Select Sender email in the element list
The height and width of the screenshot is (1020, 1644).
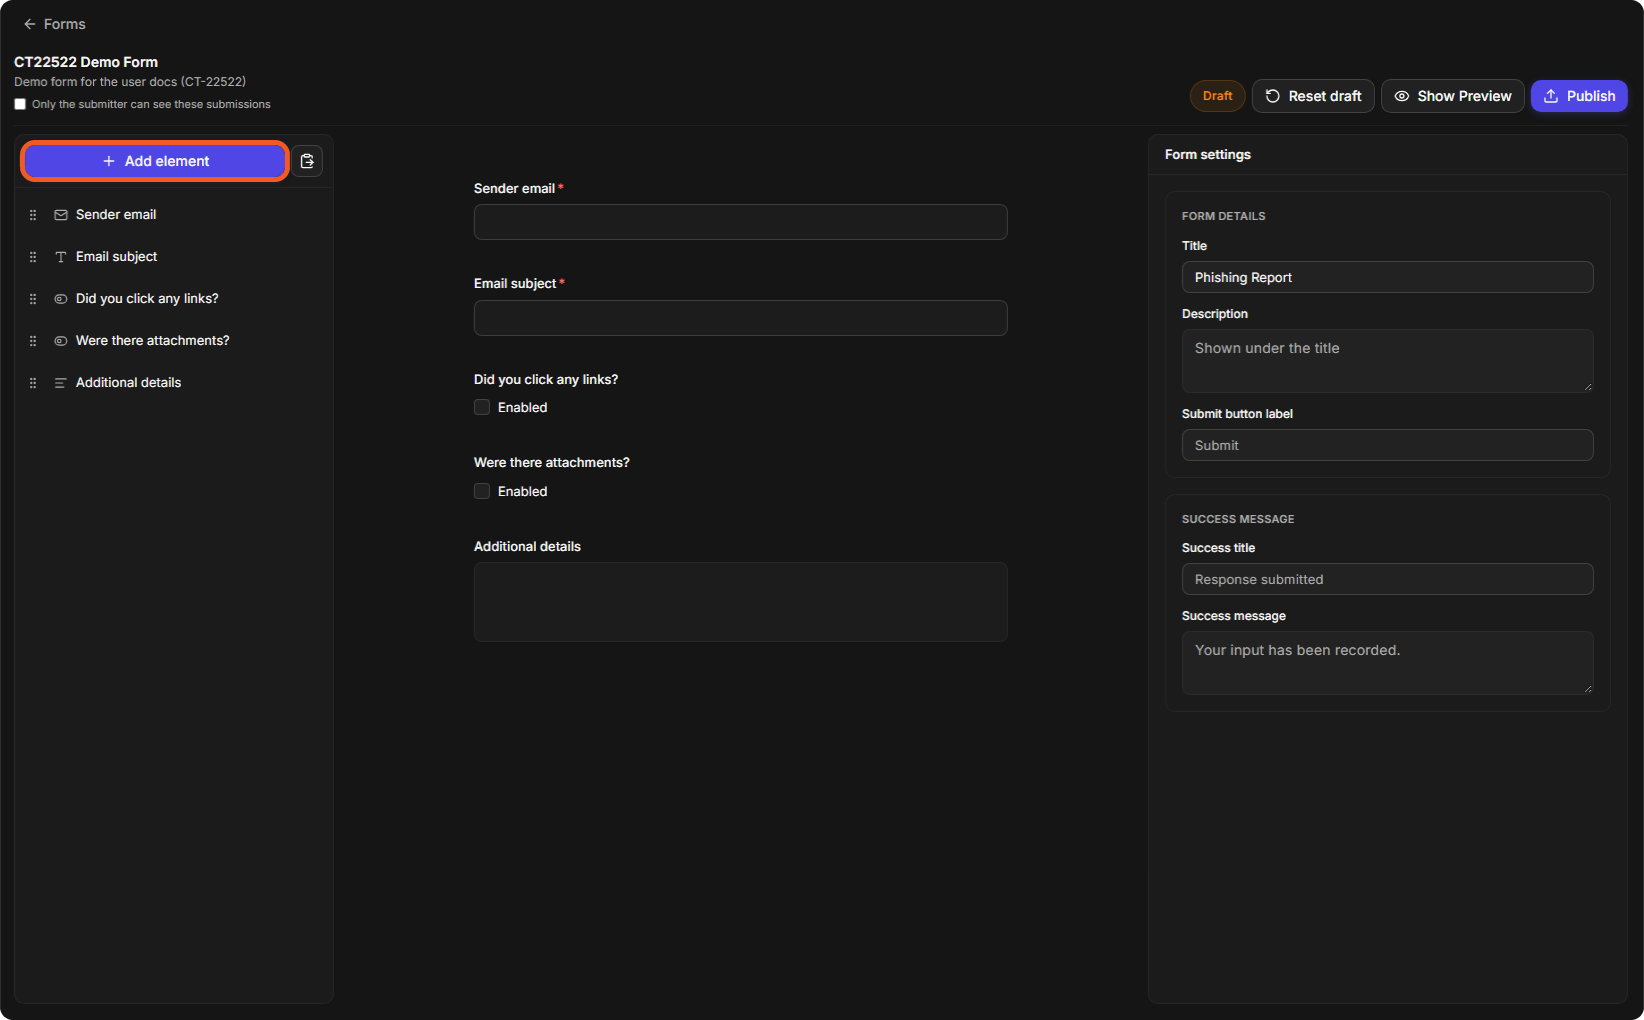click(x=174, y=215)
